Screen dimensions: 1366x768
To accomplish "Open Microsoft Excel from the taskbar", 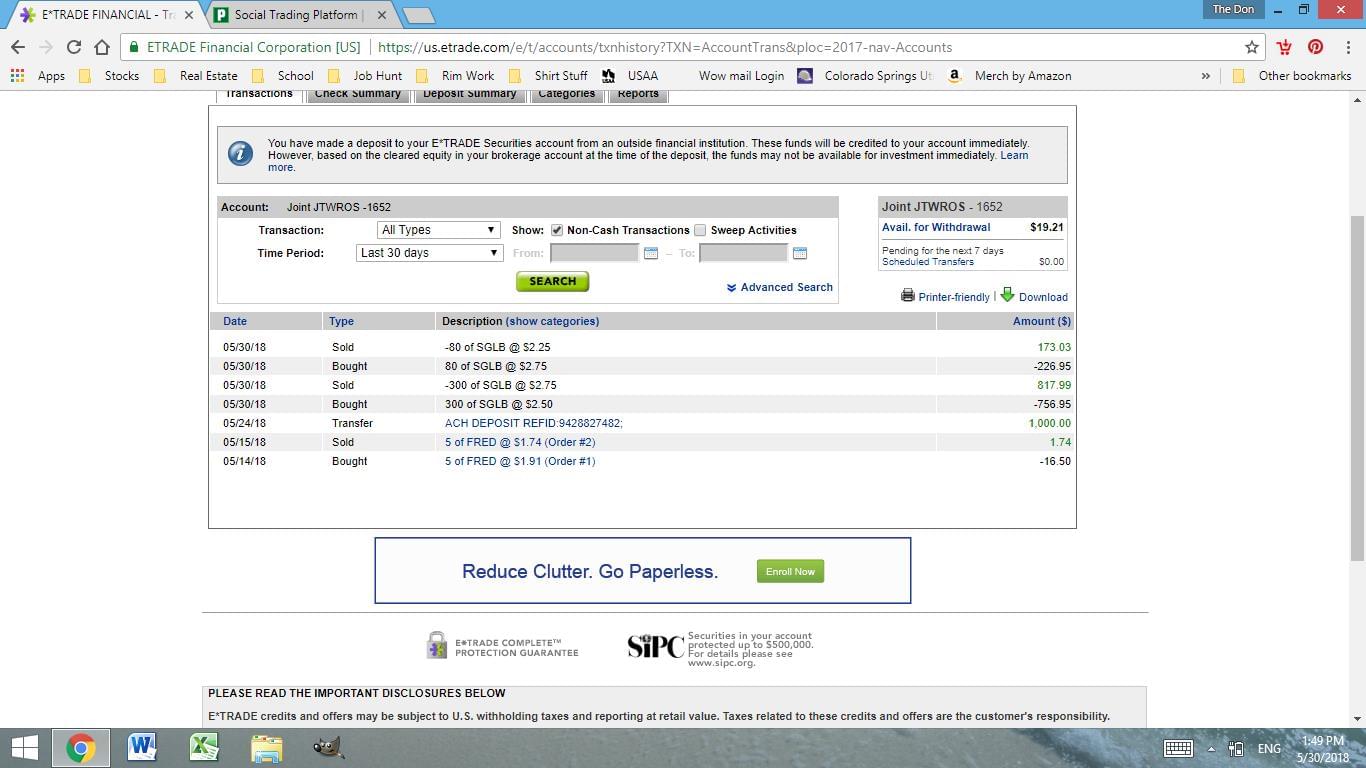I will 204,748.
